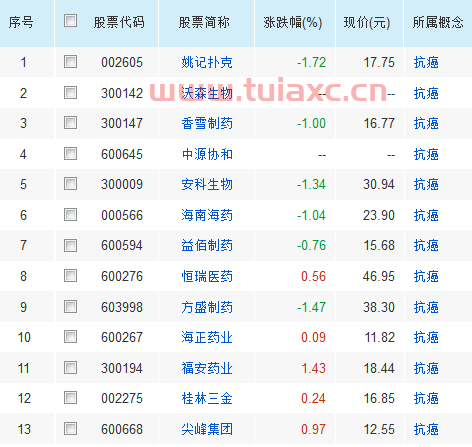Click the 0.56 change percentage value
Viewport: 472px width, 447px height.
313,276
